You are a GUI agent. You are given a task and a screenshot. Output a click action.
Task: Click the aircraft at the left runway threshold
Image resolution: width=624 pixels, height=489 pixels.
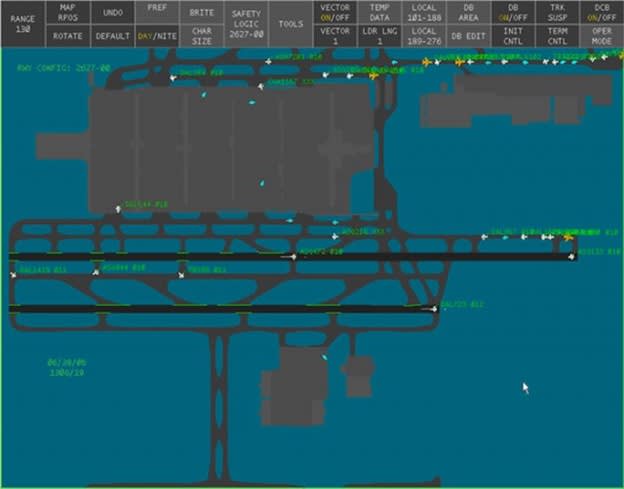pos(14,273)
